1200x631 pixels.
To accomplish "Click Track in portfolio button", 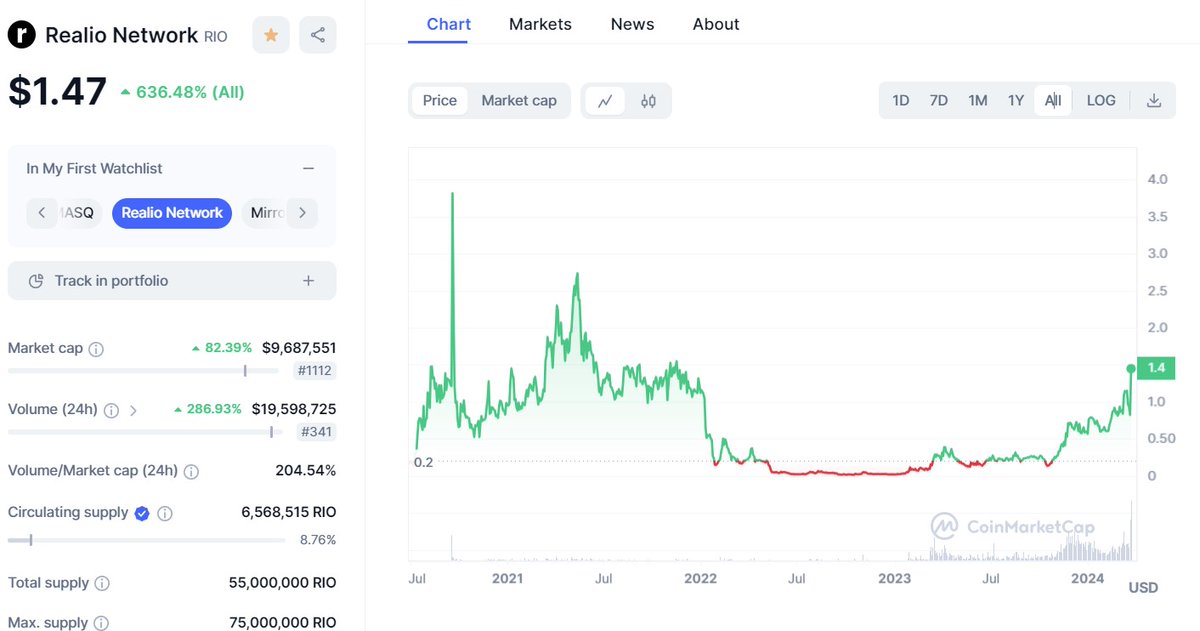I will (x=172, y=281).
